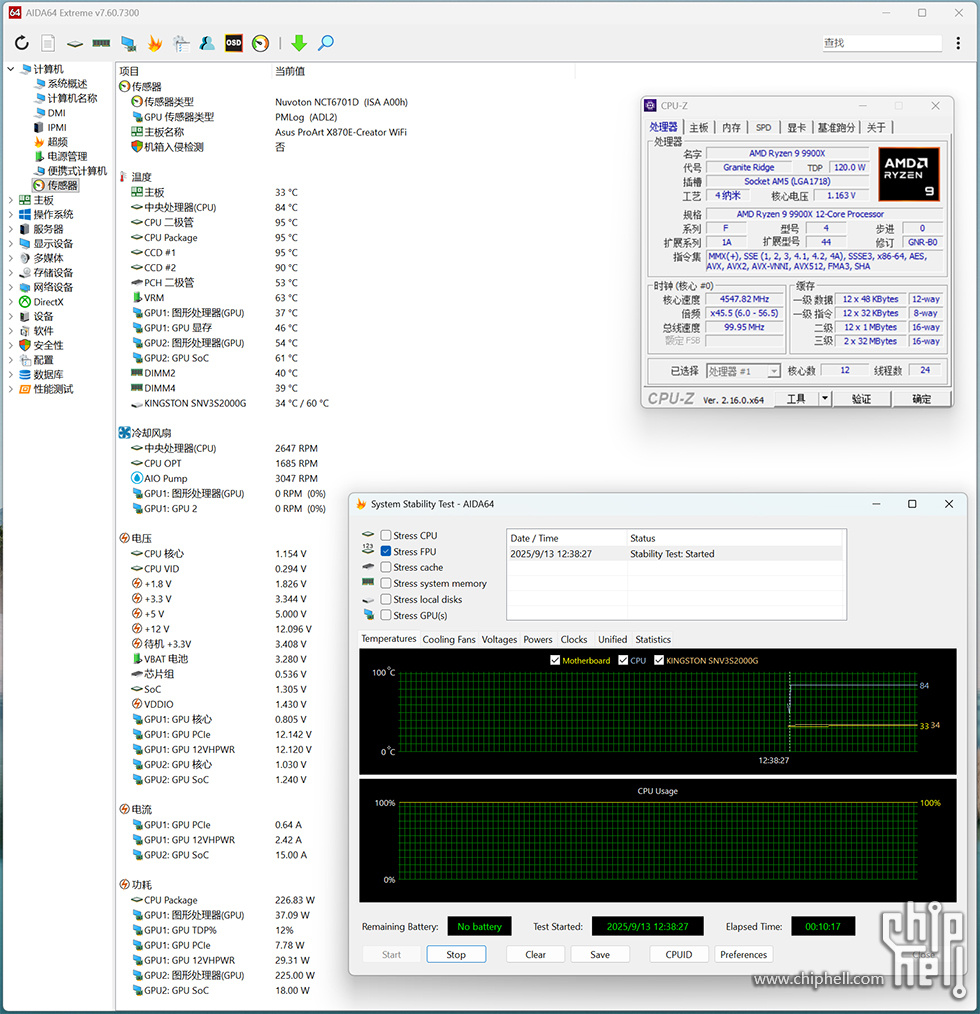Open the Voltages tab in Stability Test

(x=499, y=640)
